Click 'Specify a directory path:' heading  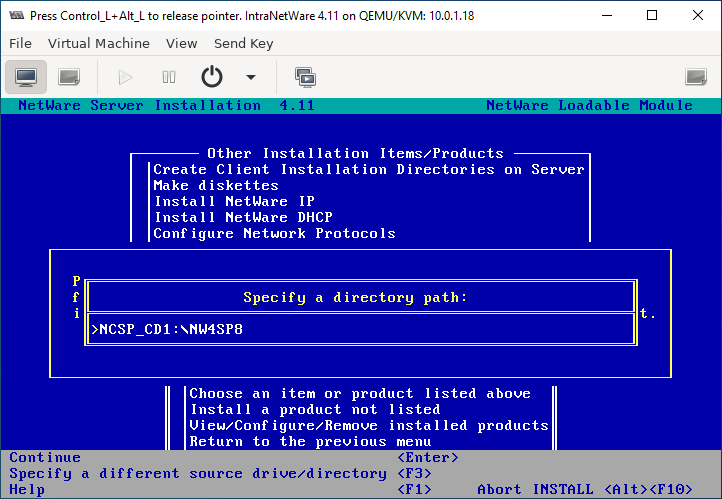pyautogui.click(x=355, y=297)
